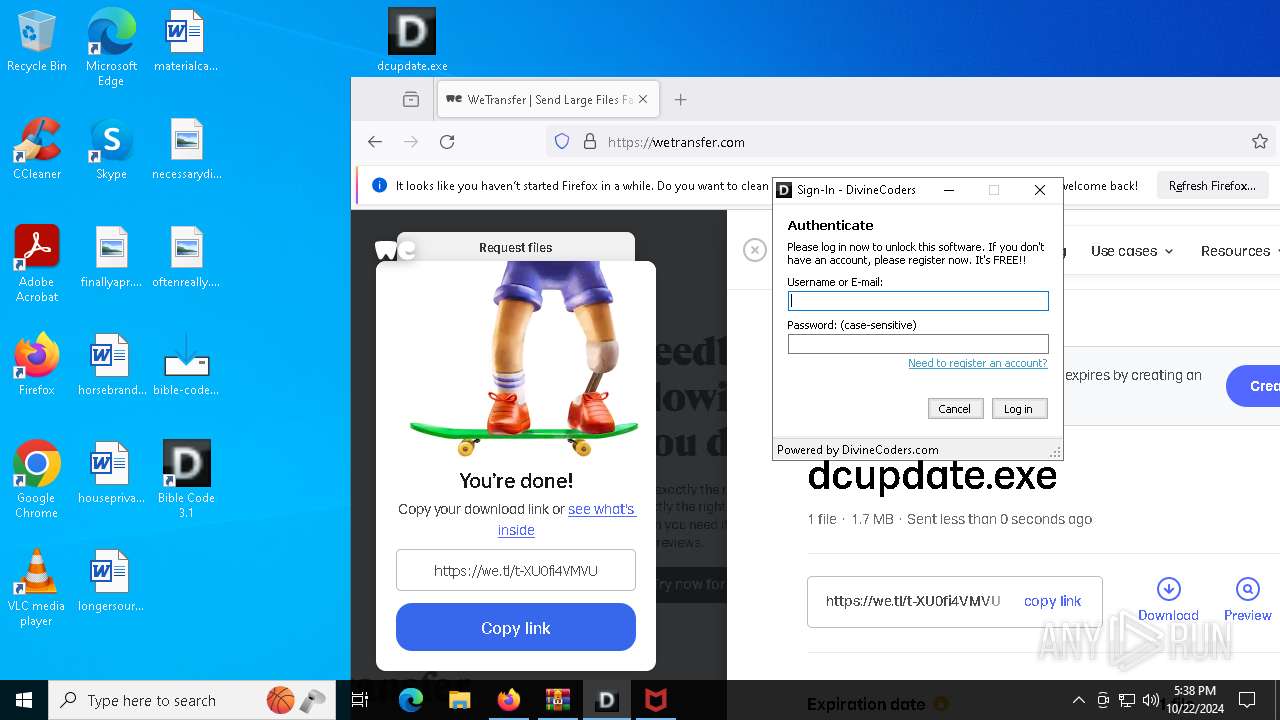This screenshot has width=1280, height=720.
Task: Select the housepriva... Word document icon
Action: [x=111, y=473]
